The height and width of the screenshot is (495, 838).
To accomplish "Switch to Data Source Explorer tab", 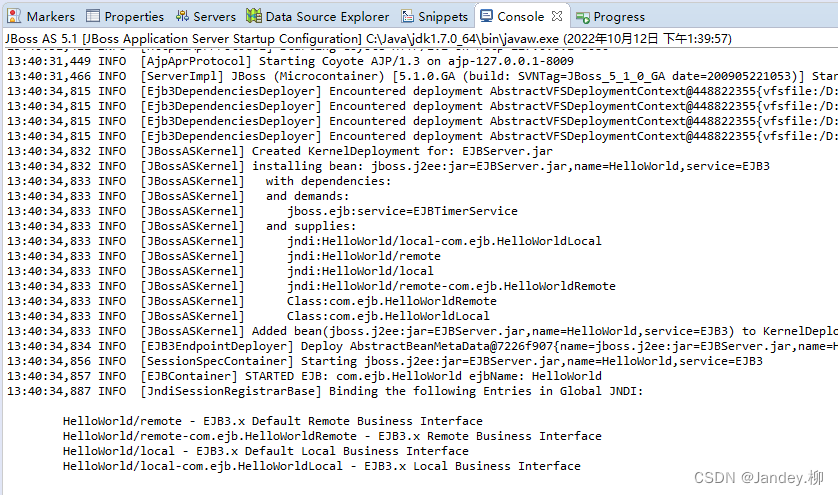I will (x=317, y=17).
